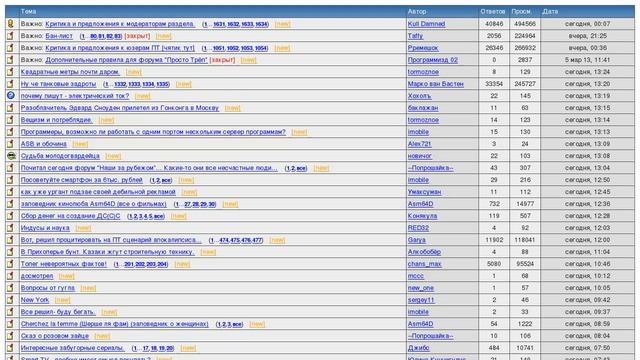Open thread 'Критика и предложения к модераторам раздела'
640x360 pixels.
(120, 24)
